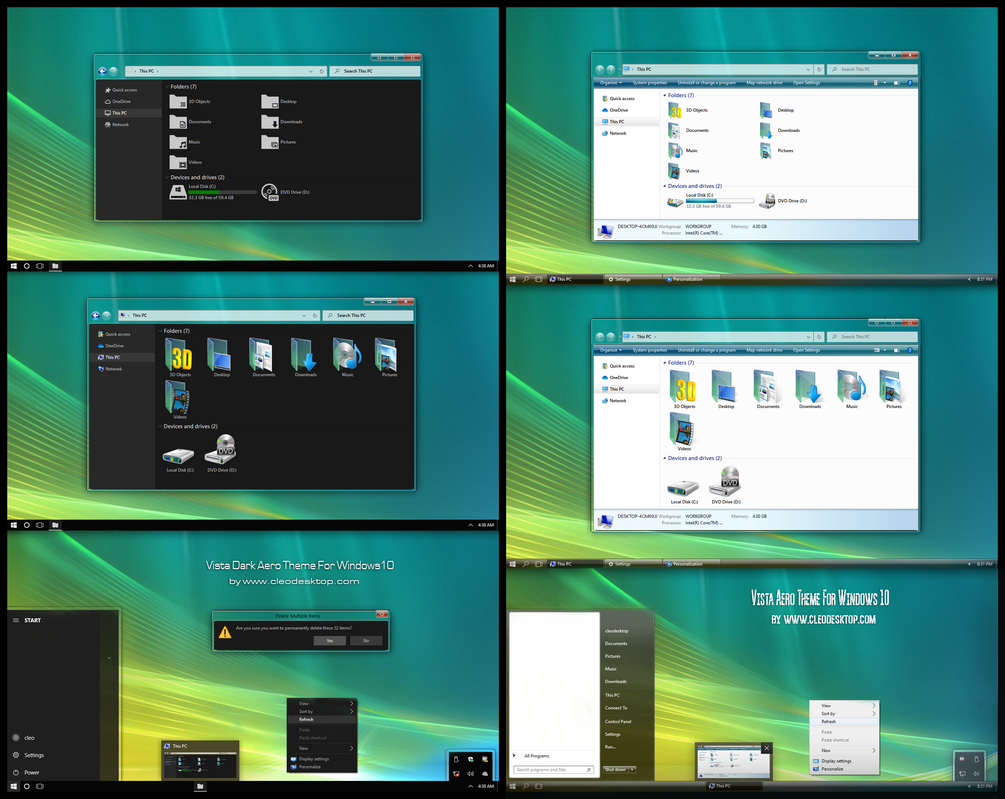This screenshot has height=799, width=1005.
Task: Open Organize dropdown in light list-view Explorer
Action: pyautogui.click(x=610, y=83)
